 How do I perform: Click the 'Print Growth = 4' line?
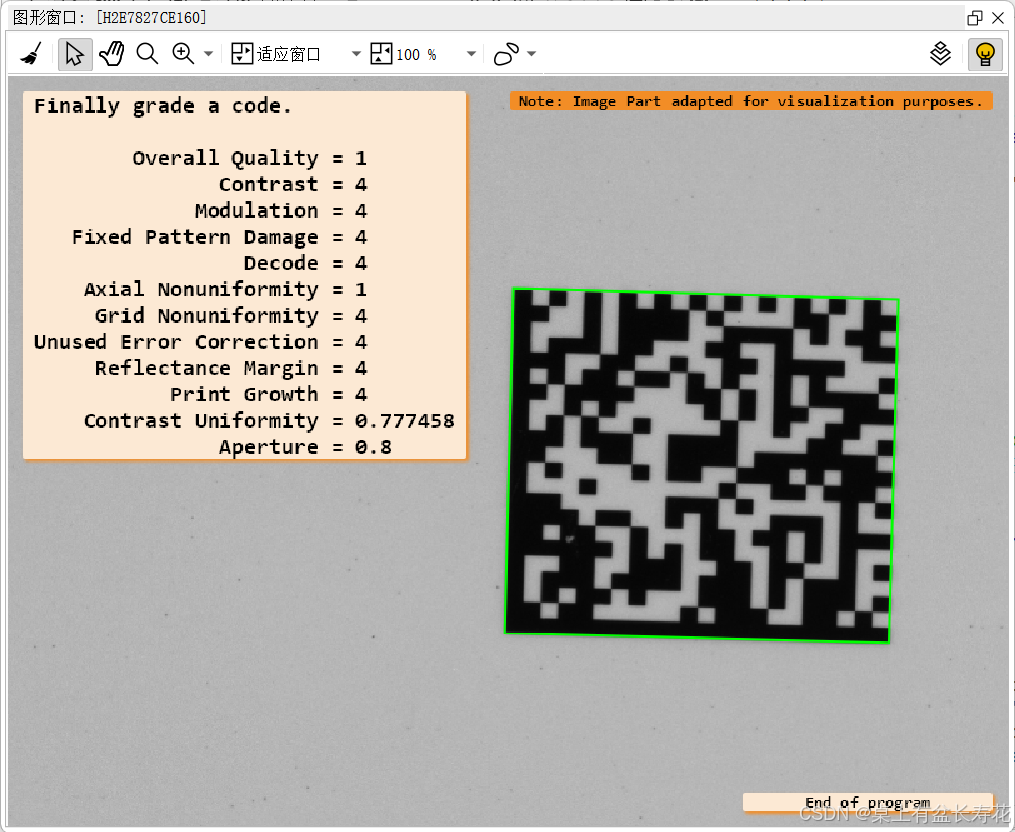click(x=269, y=394)
